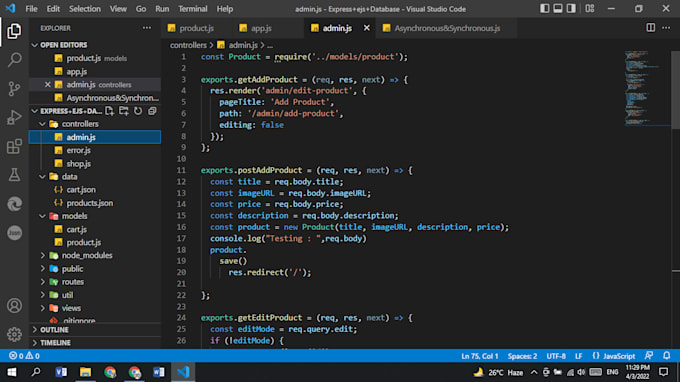The image size is (680, 382).
Task: Click Ln 75, Col 1 status item
Action: [480, 356]
